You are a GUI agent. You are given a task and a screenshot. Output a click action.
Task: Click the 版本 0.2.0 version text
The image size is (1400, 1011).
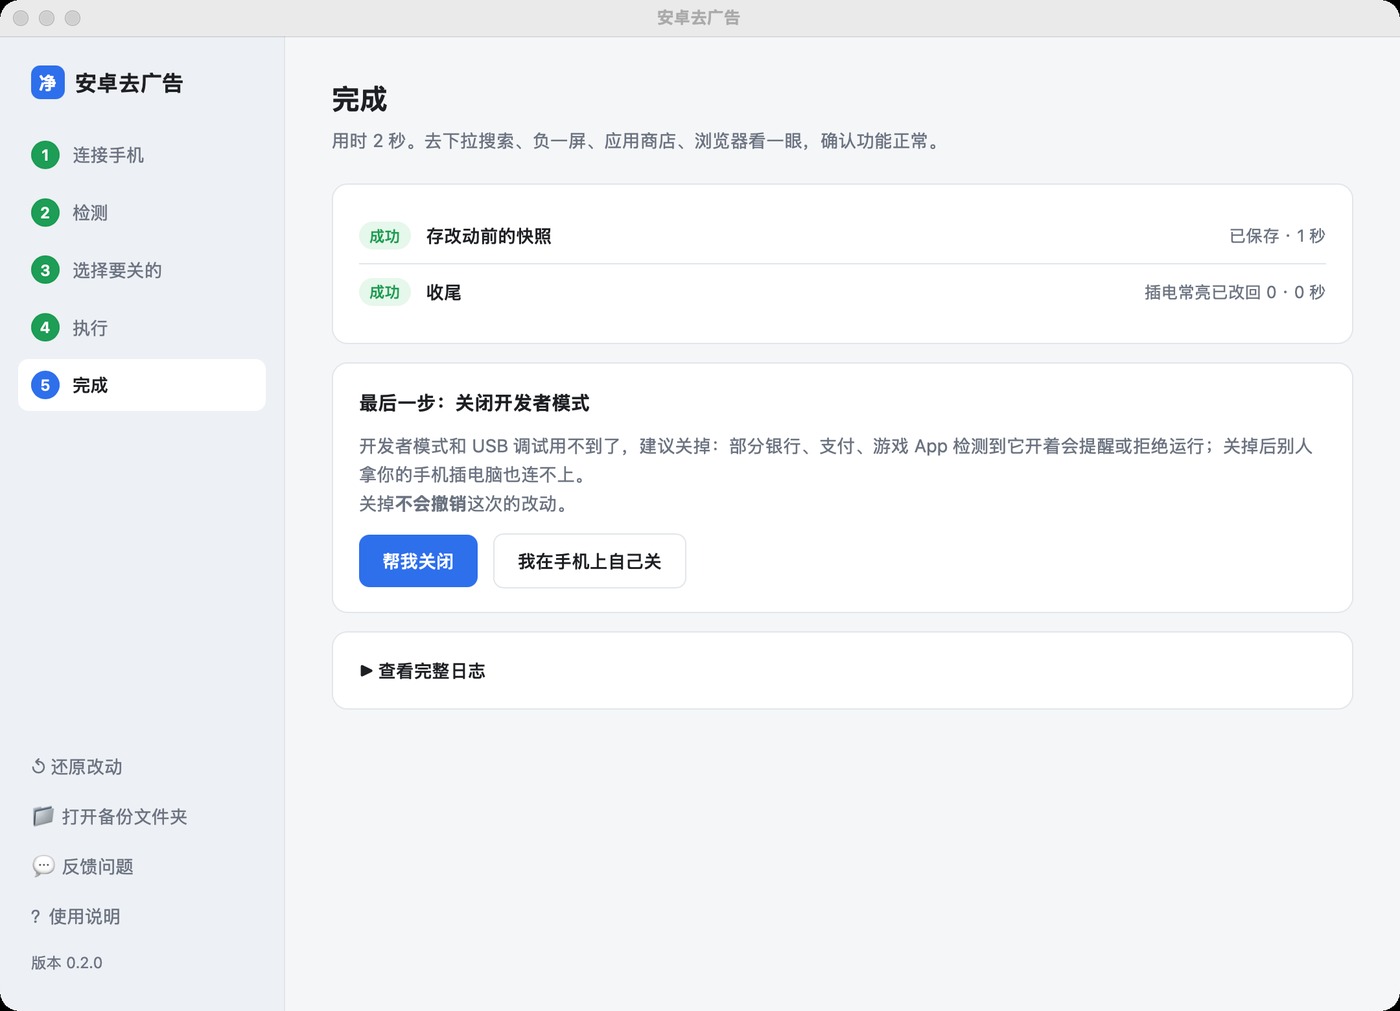tap(67, 963)
